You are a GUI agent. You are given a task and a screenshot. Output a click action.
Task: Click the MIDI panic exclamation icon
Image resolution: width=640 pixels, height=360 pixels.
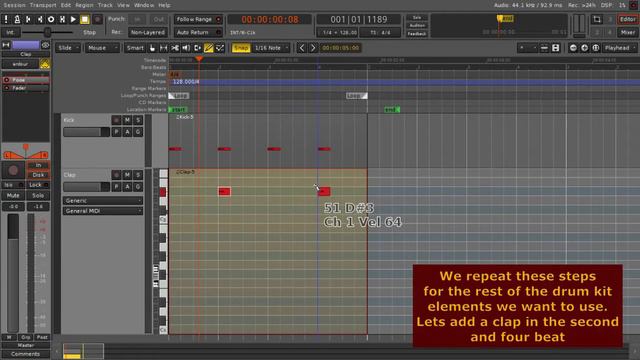pyautogui.click(x=6, y=19)
